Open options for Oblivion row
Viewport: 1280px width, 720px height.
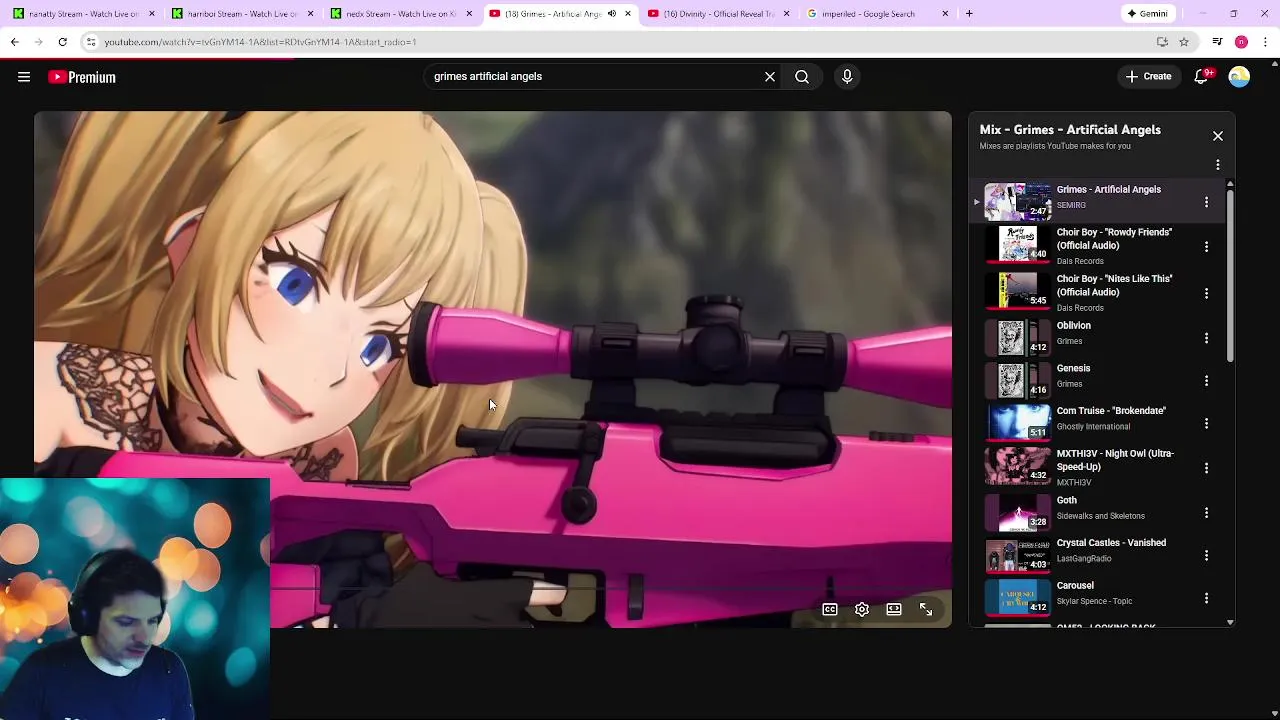tap(1206, 338)
